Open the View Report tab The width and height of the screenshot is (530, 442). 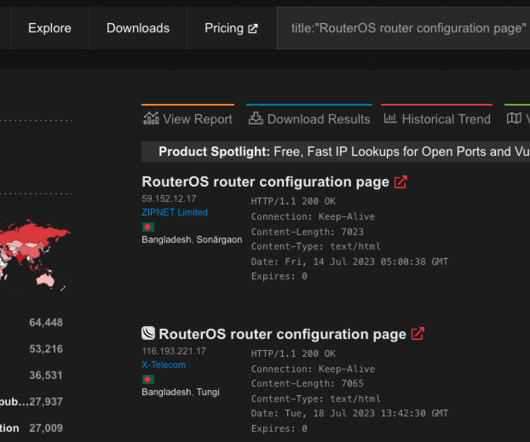[188, 119]
